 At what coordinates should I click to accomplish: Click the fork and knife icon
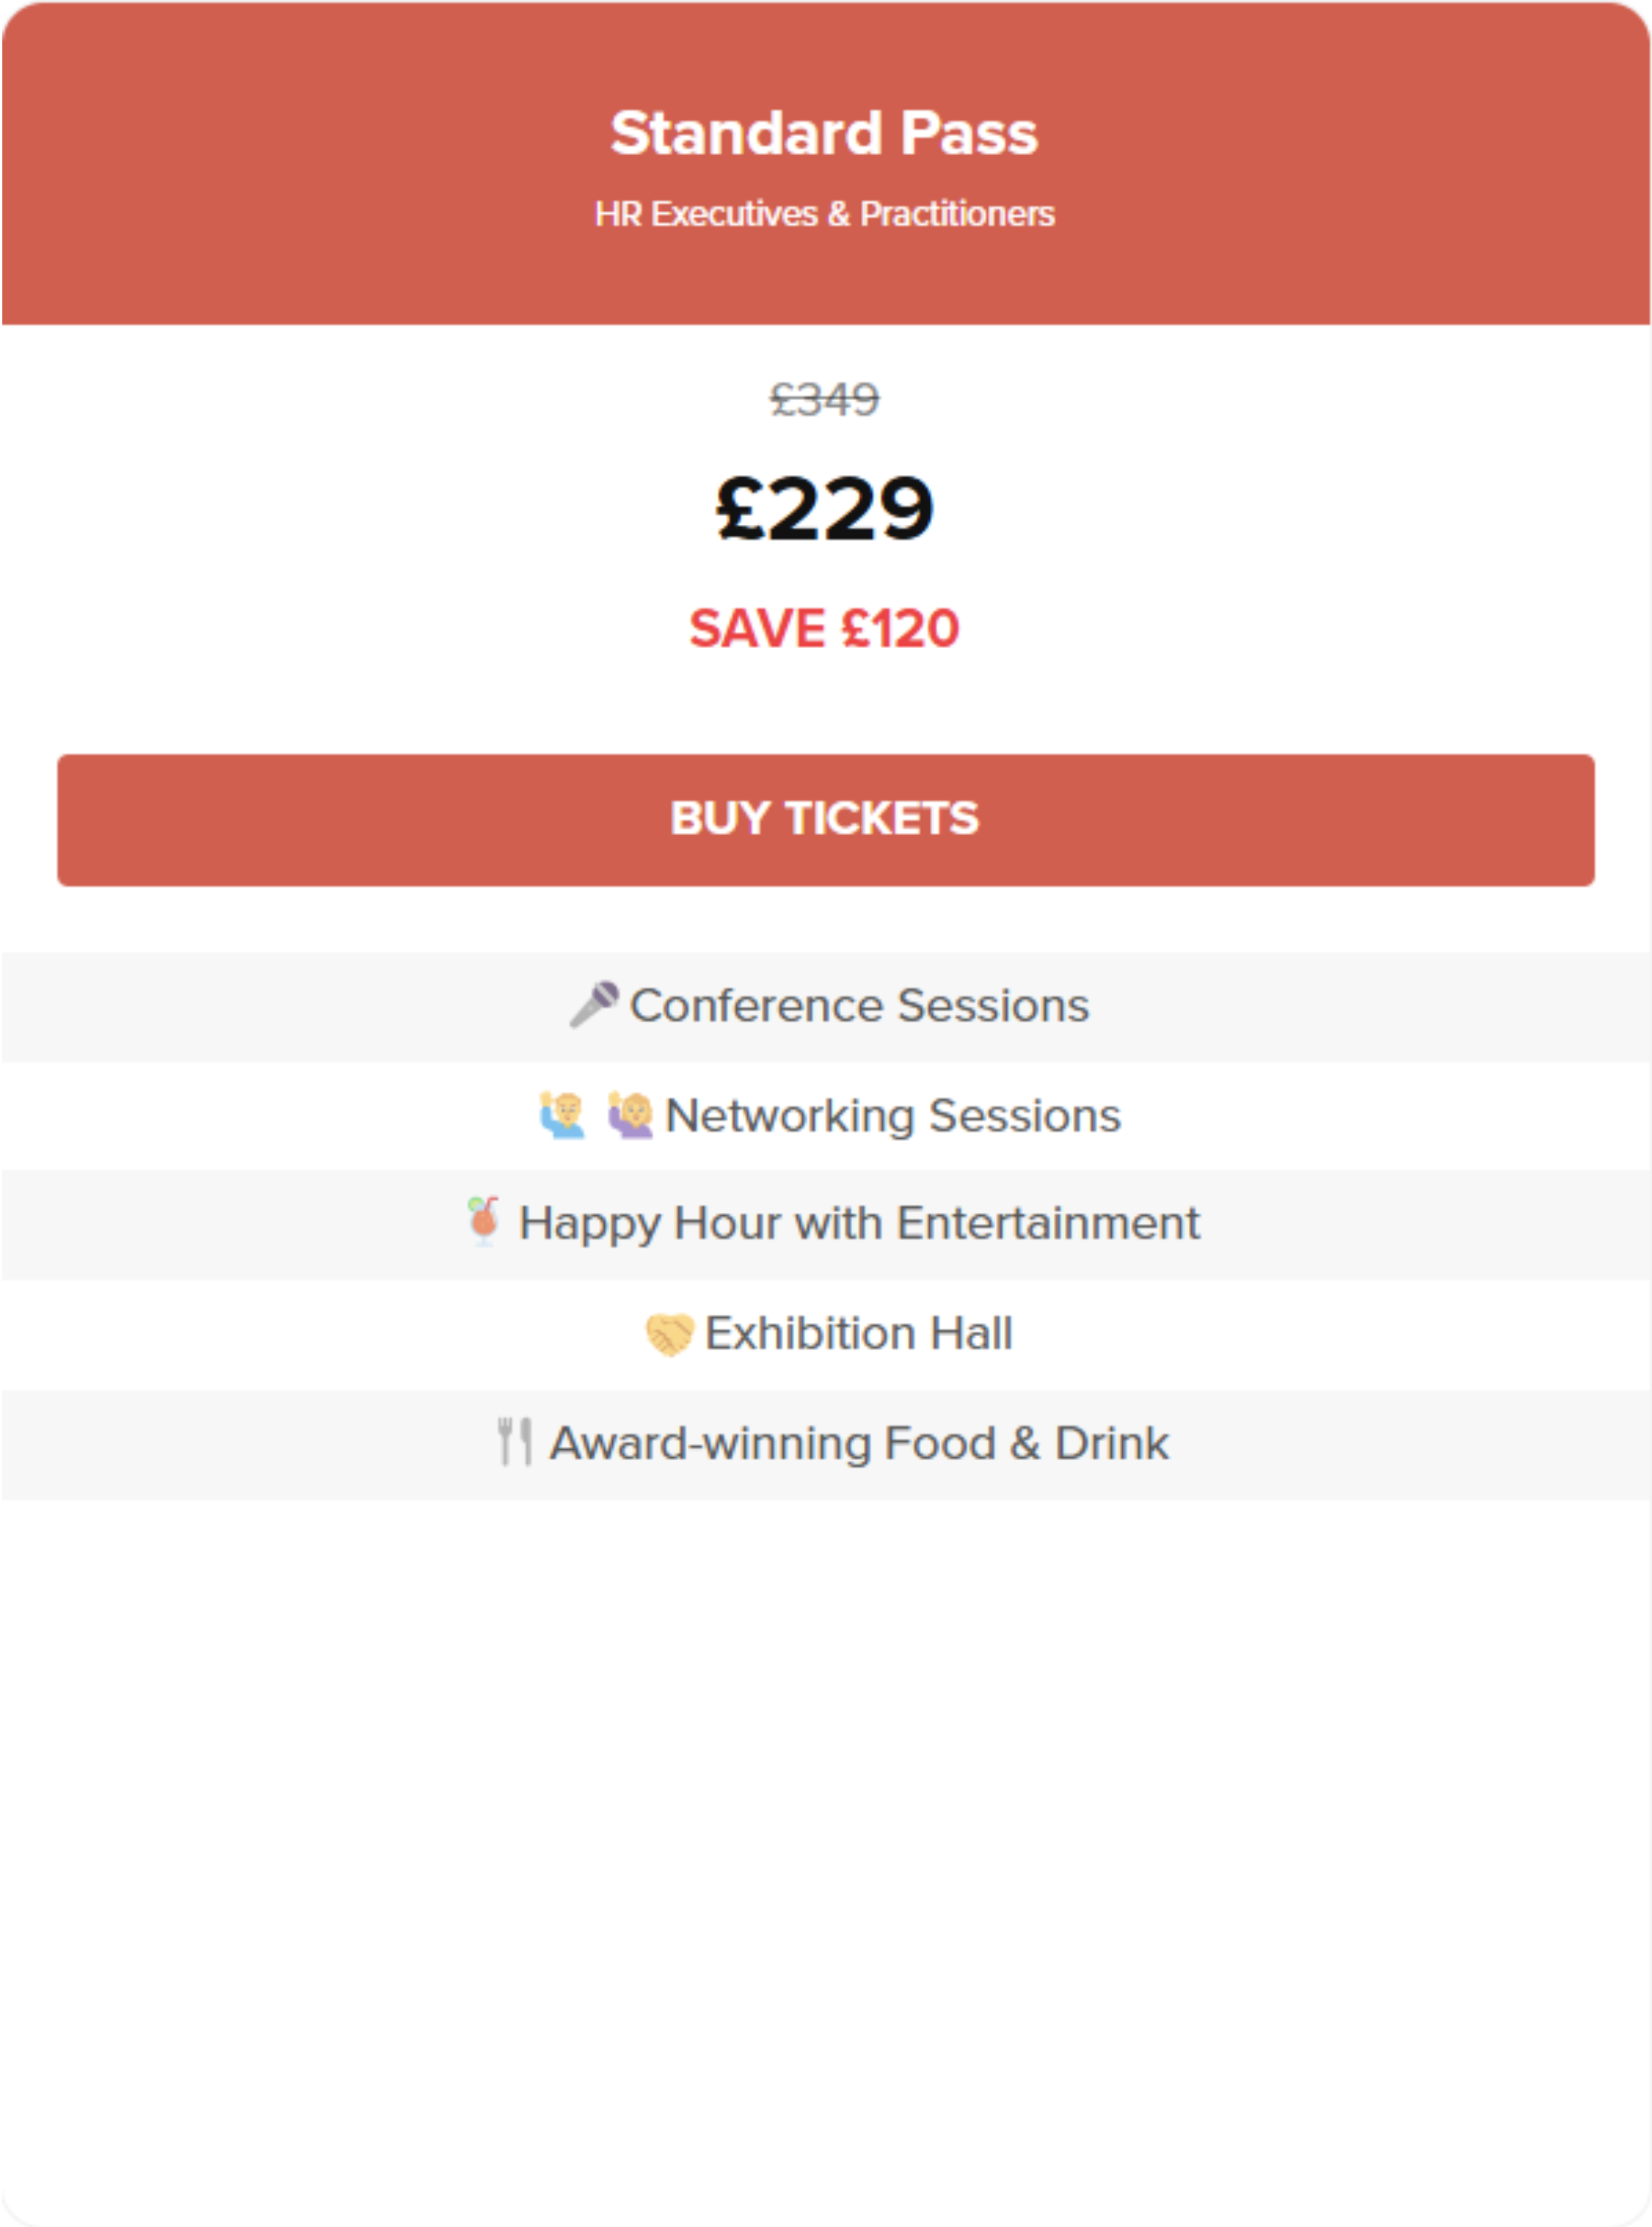(515, 1442)
